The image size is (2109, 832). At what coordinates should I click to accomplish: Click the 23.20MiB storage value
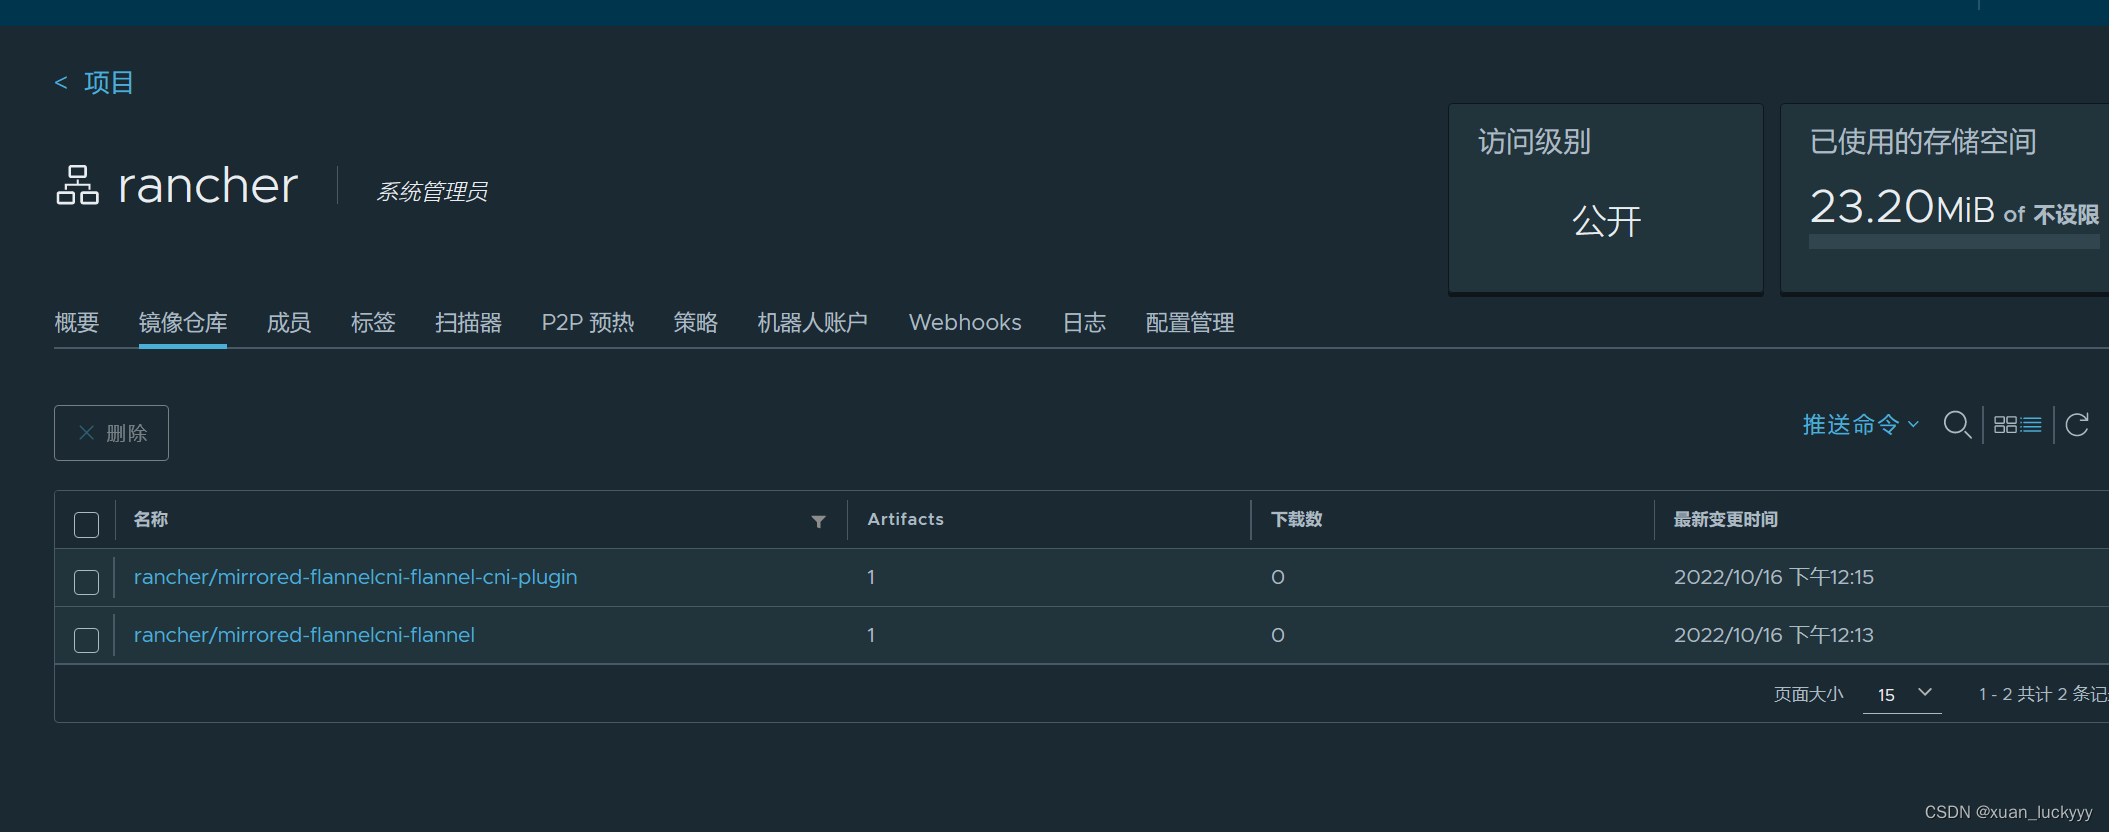pyautogui.click(x=1901, y=207)
